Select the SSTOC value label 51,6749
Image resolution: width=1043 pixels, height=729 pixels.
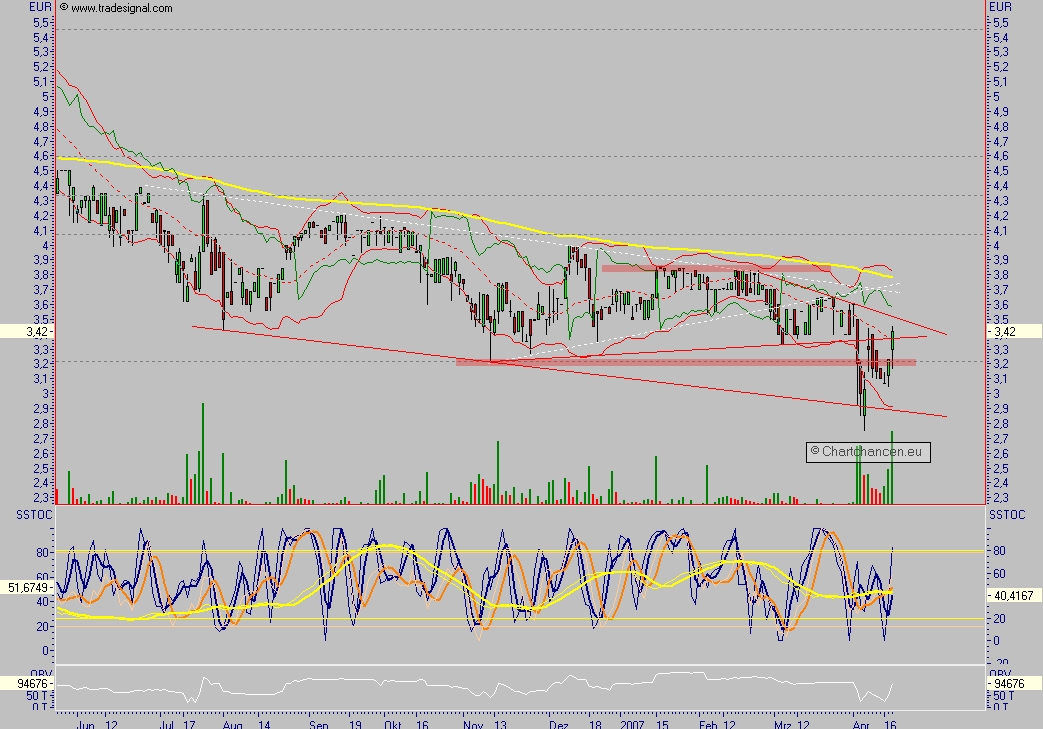(x=28, y=588)
